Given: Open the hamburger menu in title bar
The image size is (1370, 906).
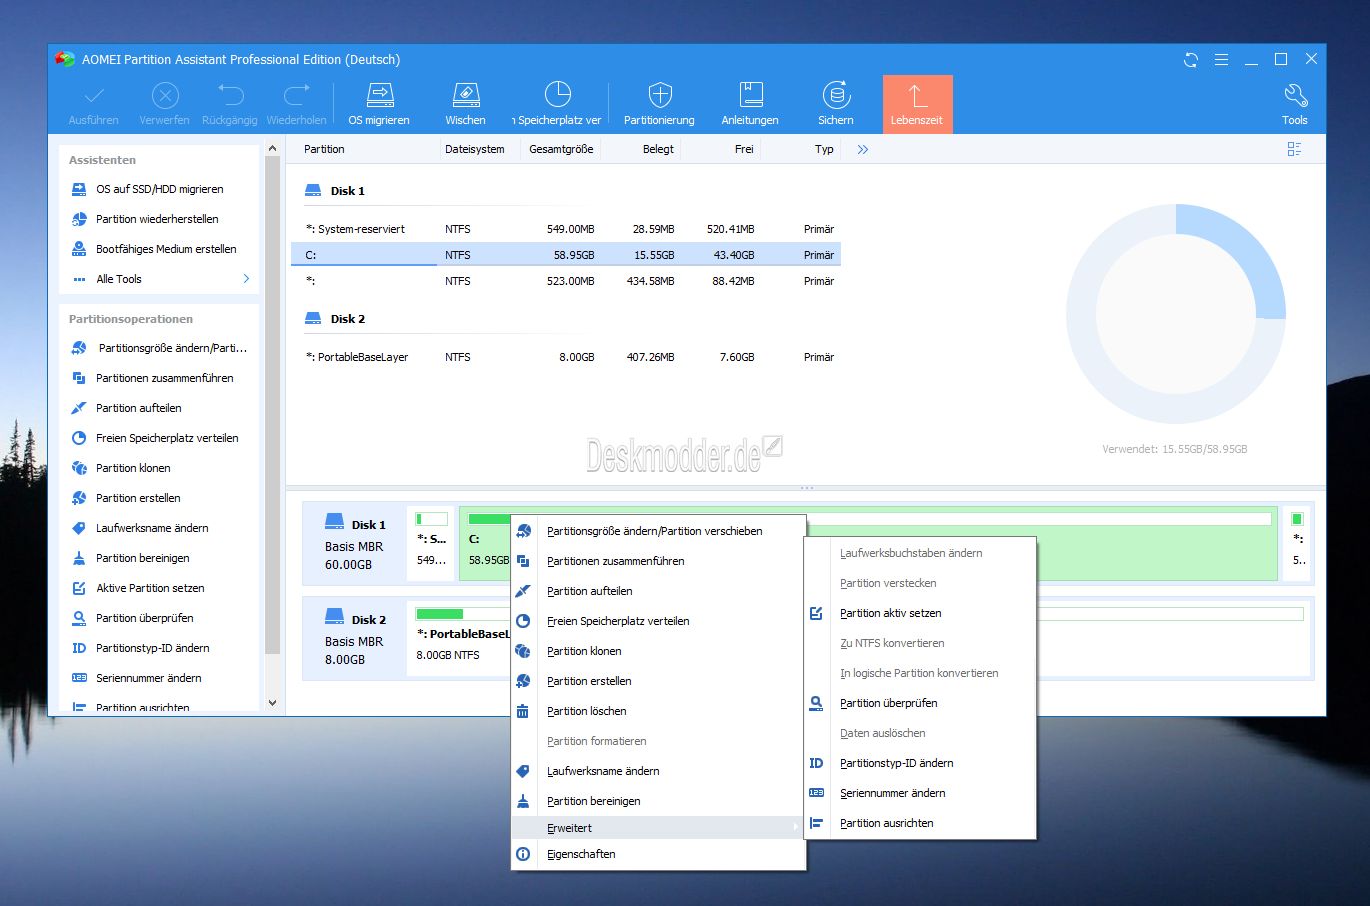Looking at the screenshot, I should click(x=1221, y=60).
